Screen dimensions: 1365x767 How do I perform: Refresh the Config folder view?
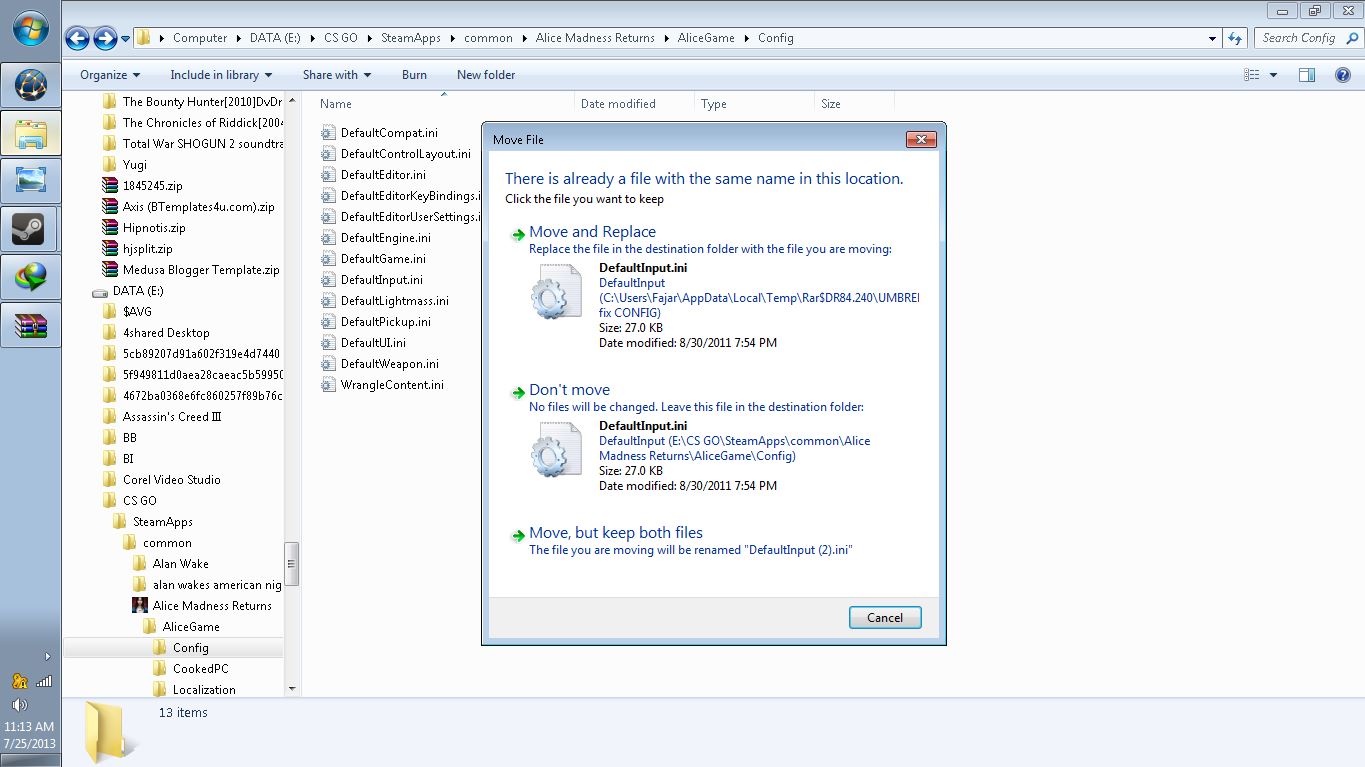point(1235,38)
